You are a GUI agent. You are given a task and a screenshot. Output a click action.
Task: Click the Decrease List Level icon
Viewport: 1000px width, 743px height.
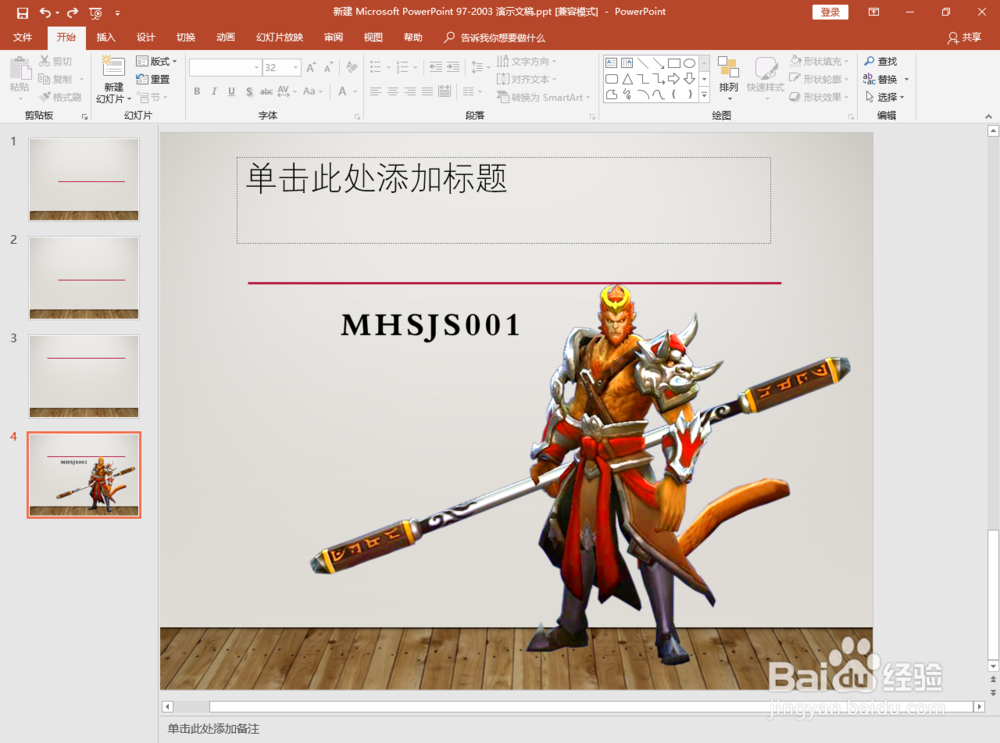436,67
